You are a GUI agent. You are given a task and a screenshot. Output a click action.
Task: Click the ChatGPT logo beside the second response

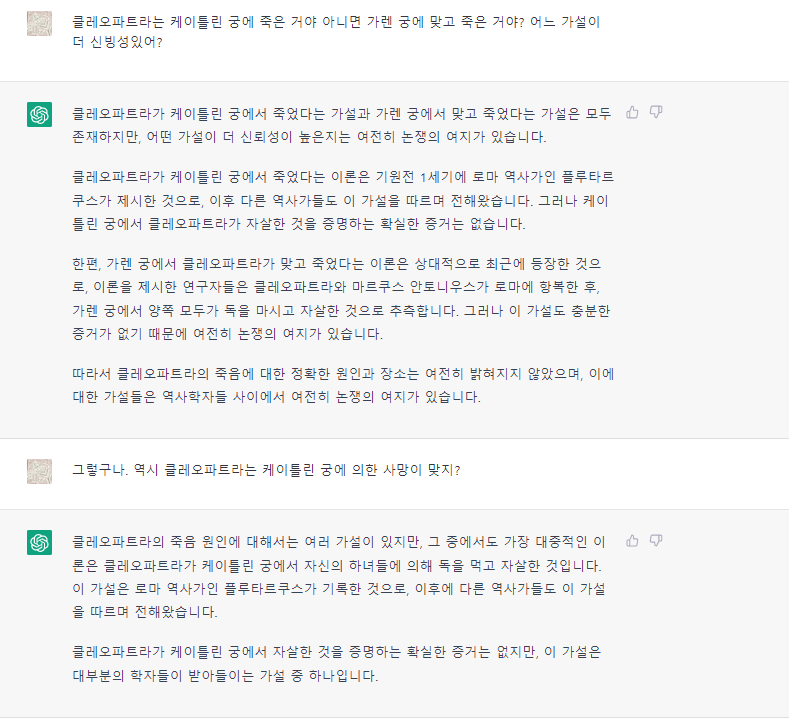point(39,542)
